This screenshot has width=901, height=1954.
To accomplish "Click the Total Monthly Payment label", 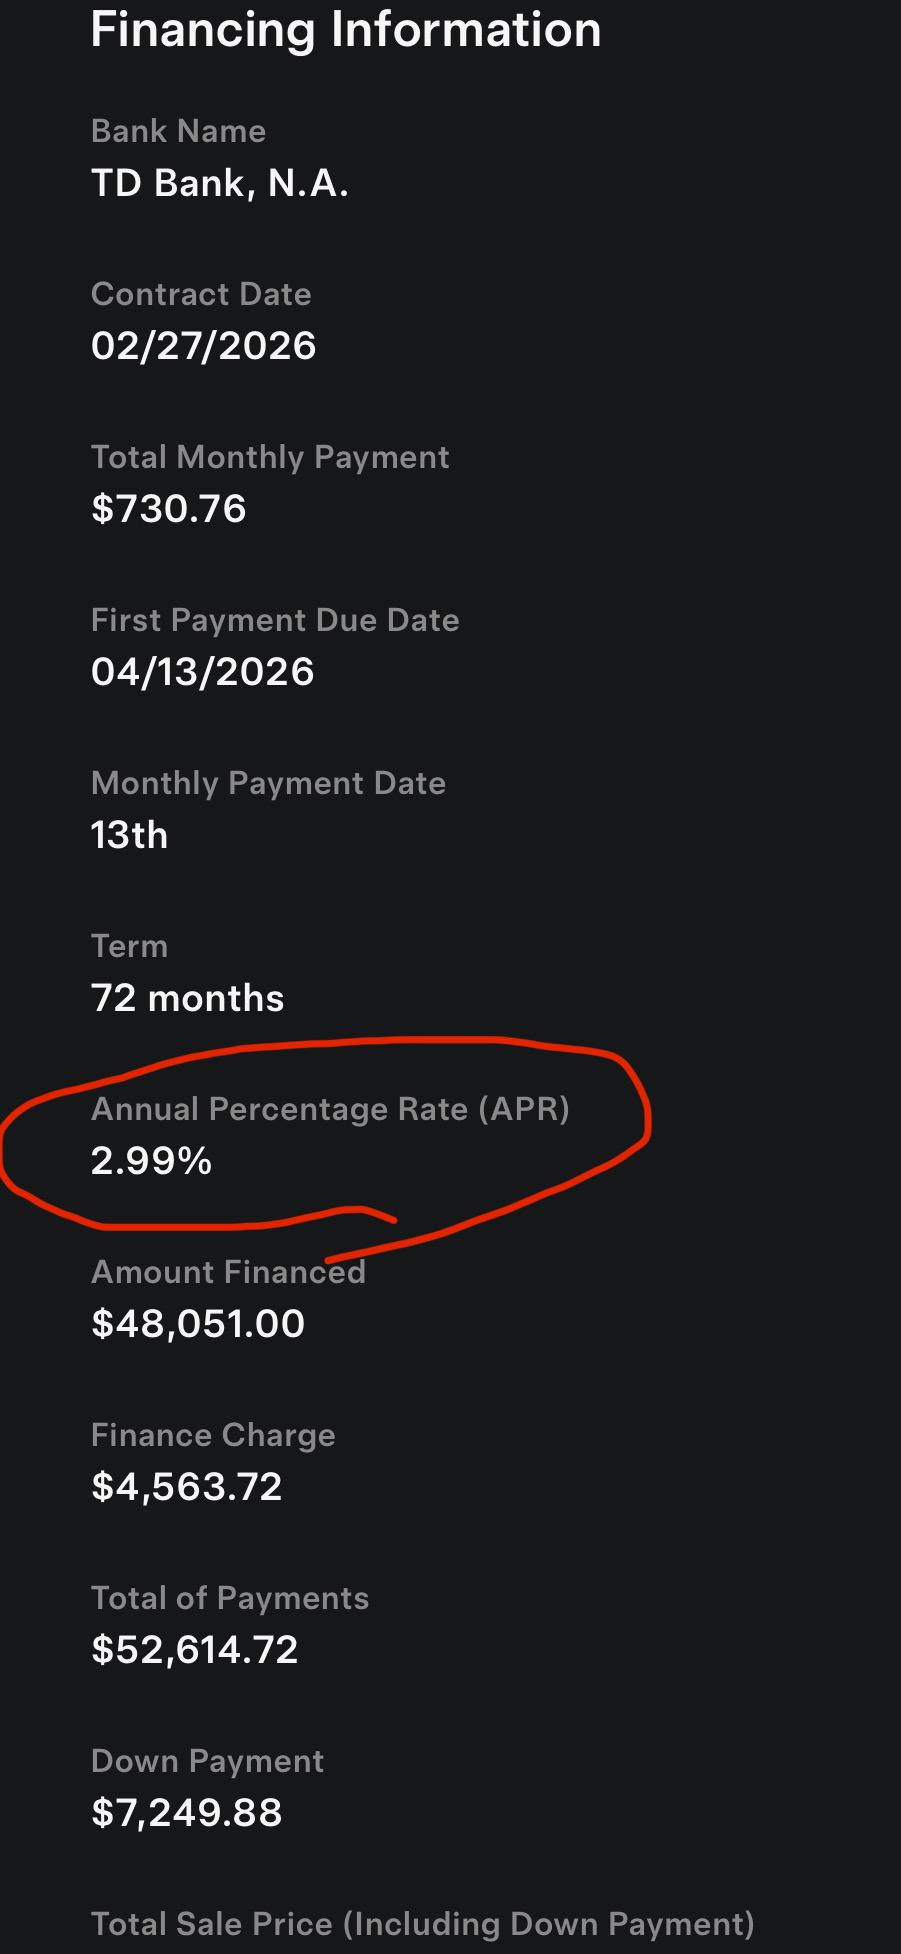I will pos(270,457).
